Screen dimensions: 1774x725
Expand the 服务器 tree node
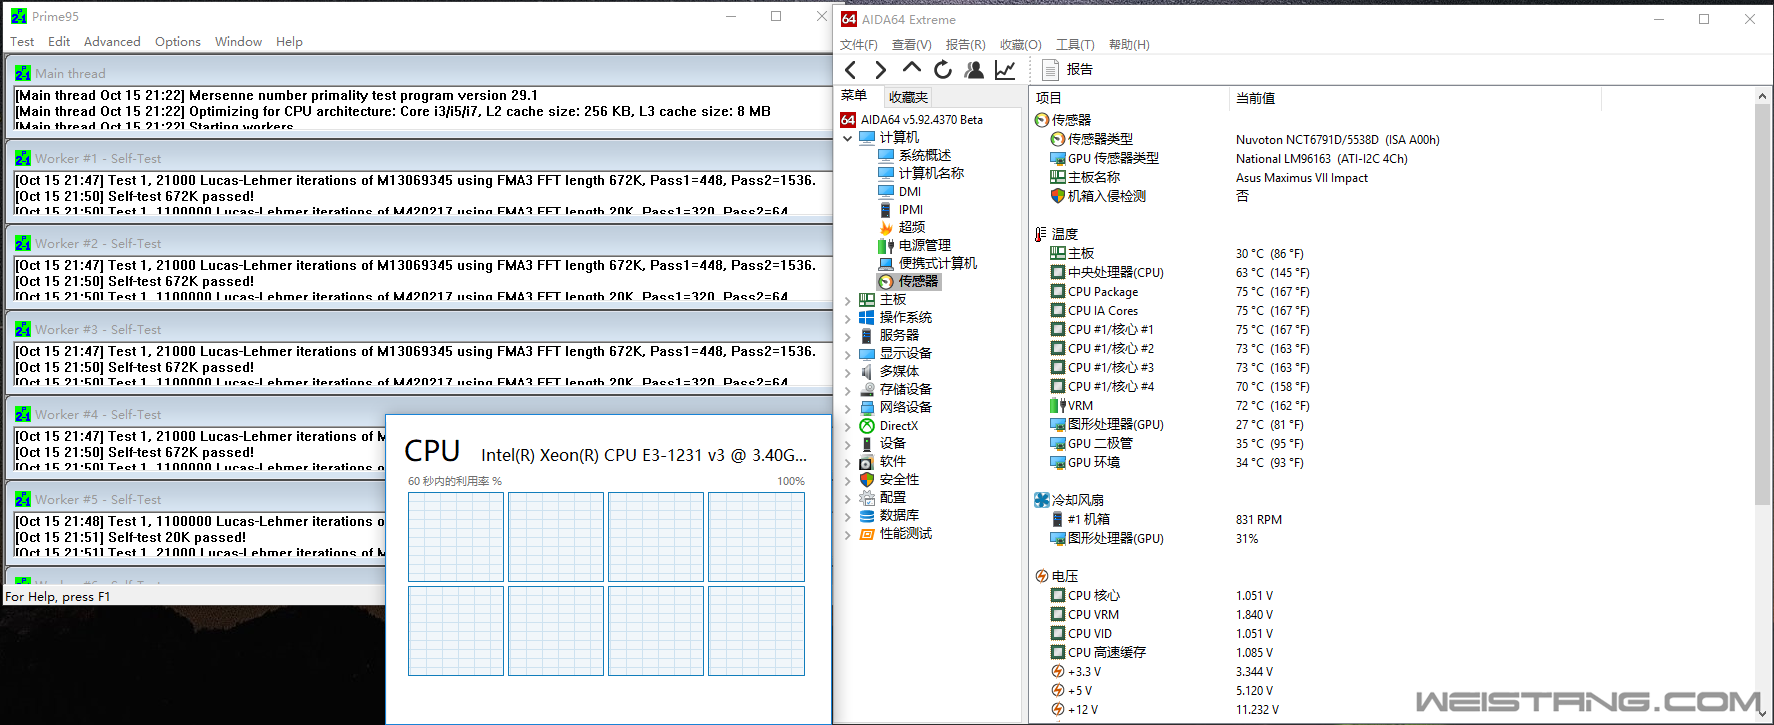848,336
